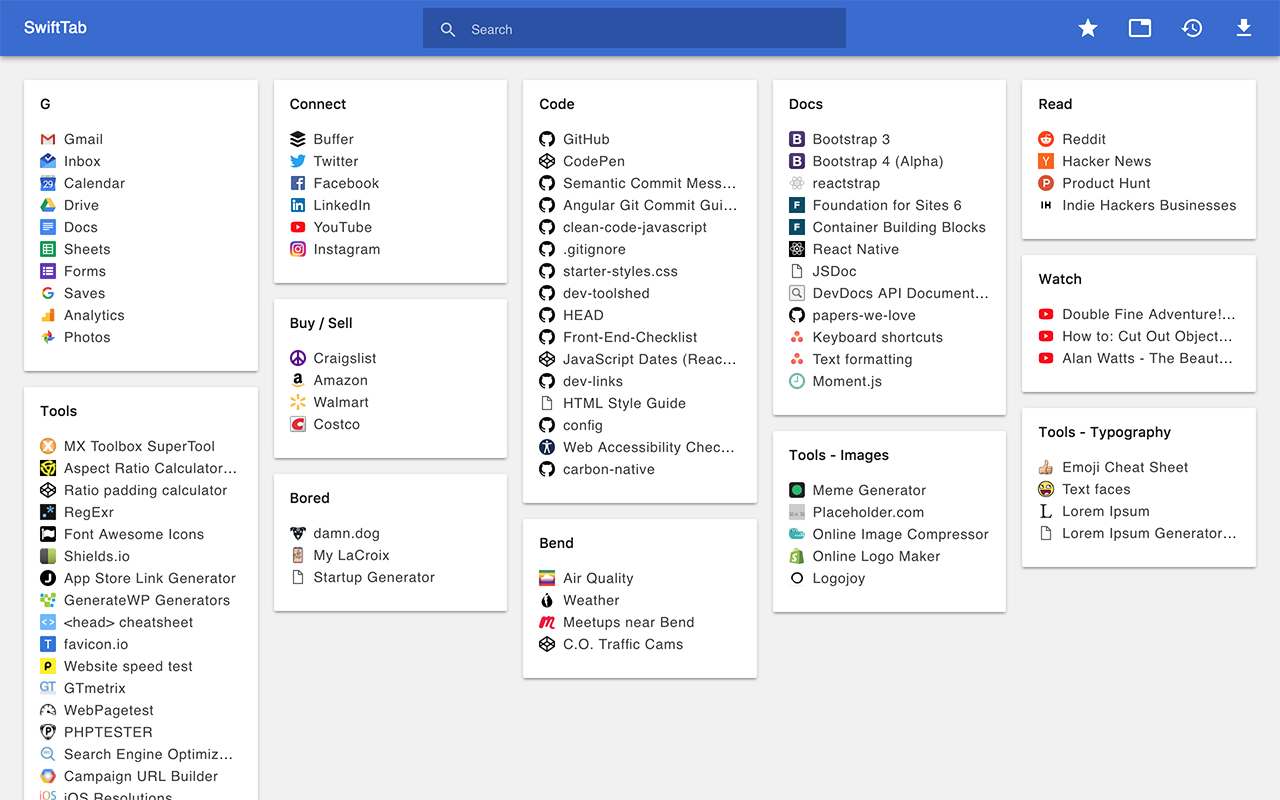Click the LinkedIn icon
Image resolution: width=1280 pixels, height=800 pixels.
(x=298, y=205)
